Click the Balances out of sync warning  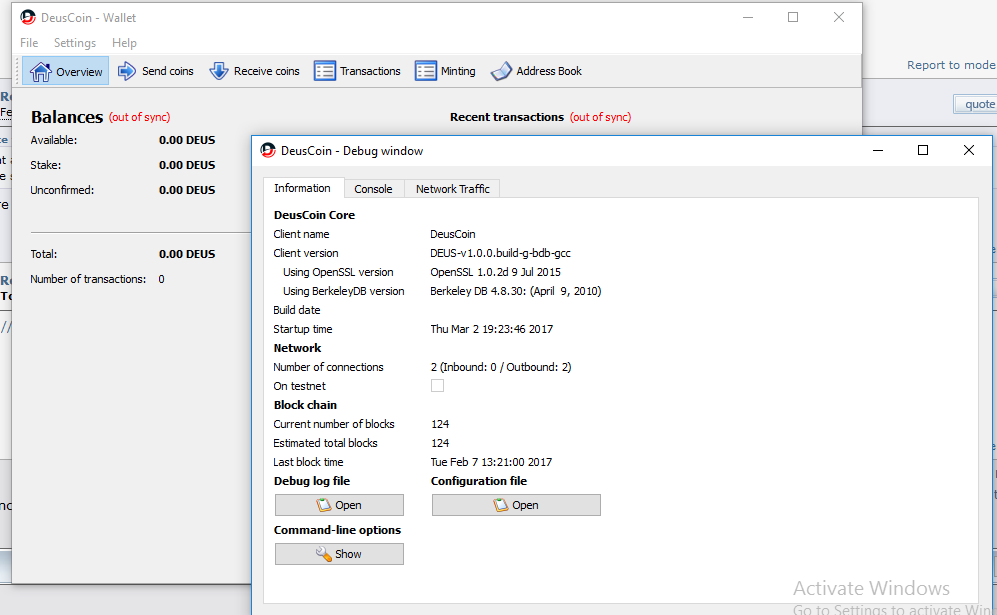tap(139, 117)
